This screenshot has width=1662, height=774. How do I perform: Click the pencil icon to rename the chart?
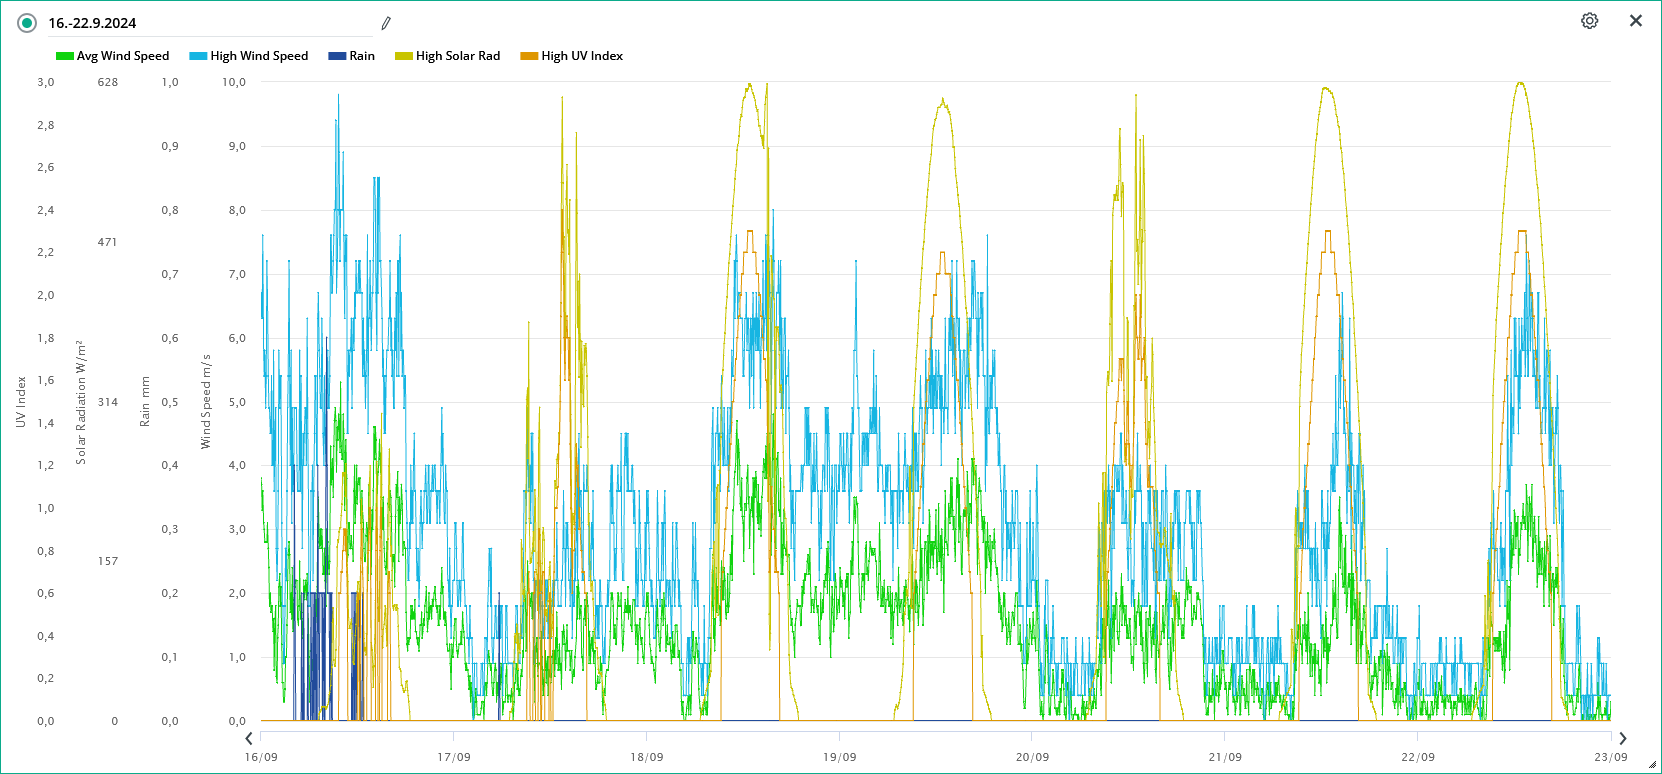point(386,23)
